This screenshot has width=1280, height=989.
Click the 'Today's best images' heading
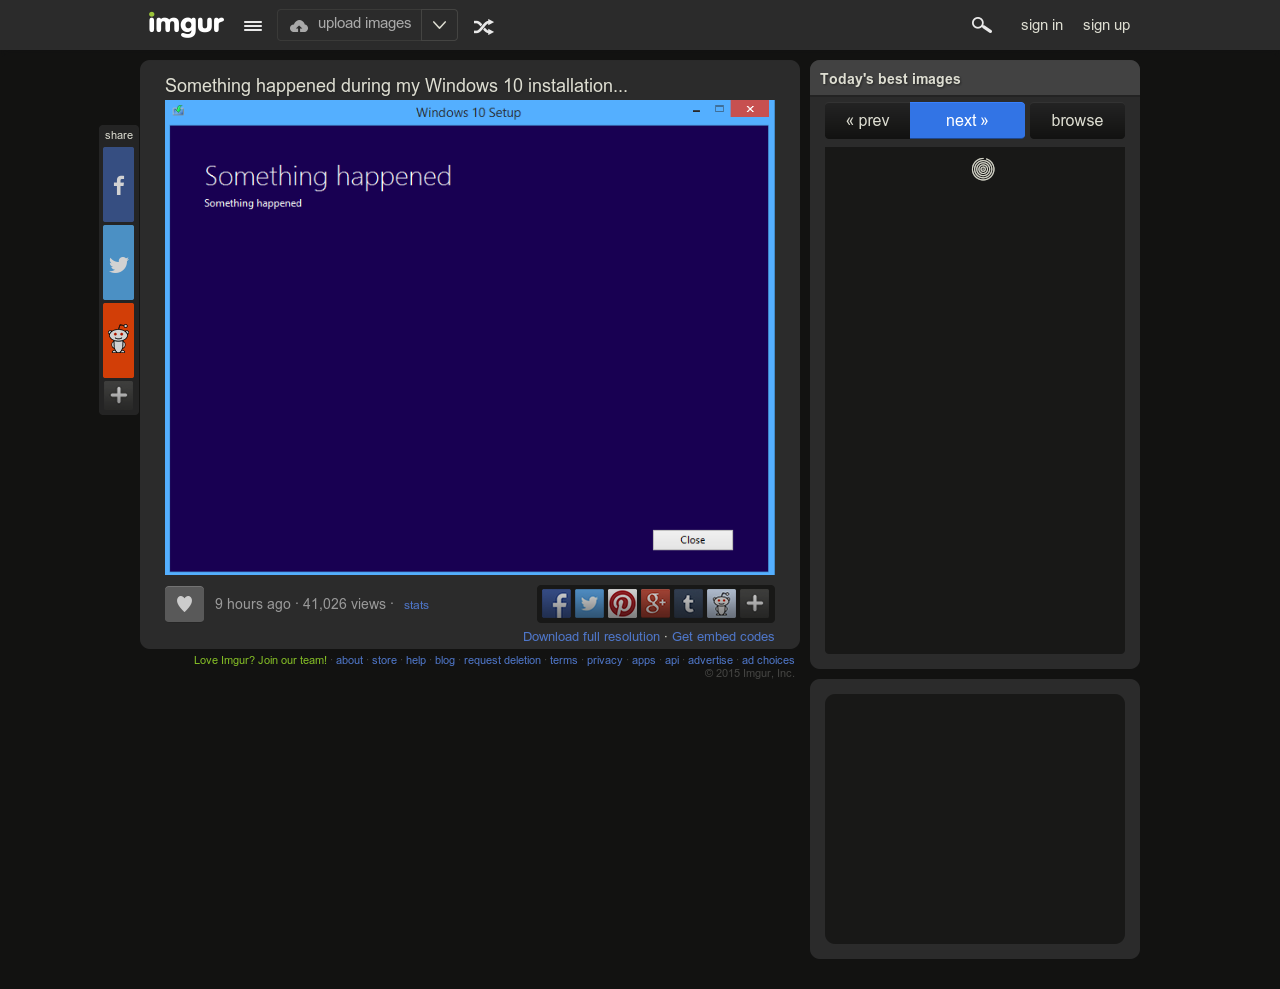(890, 79)
